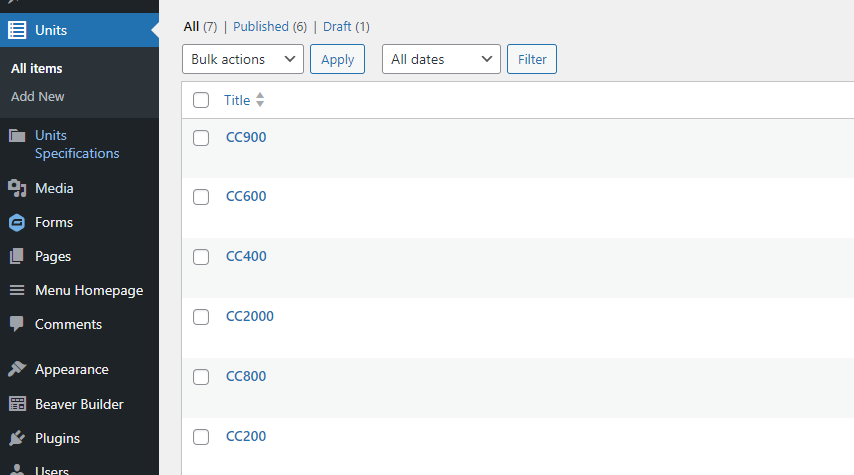Sort the list by Title arrows

260,100
